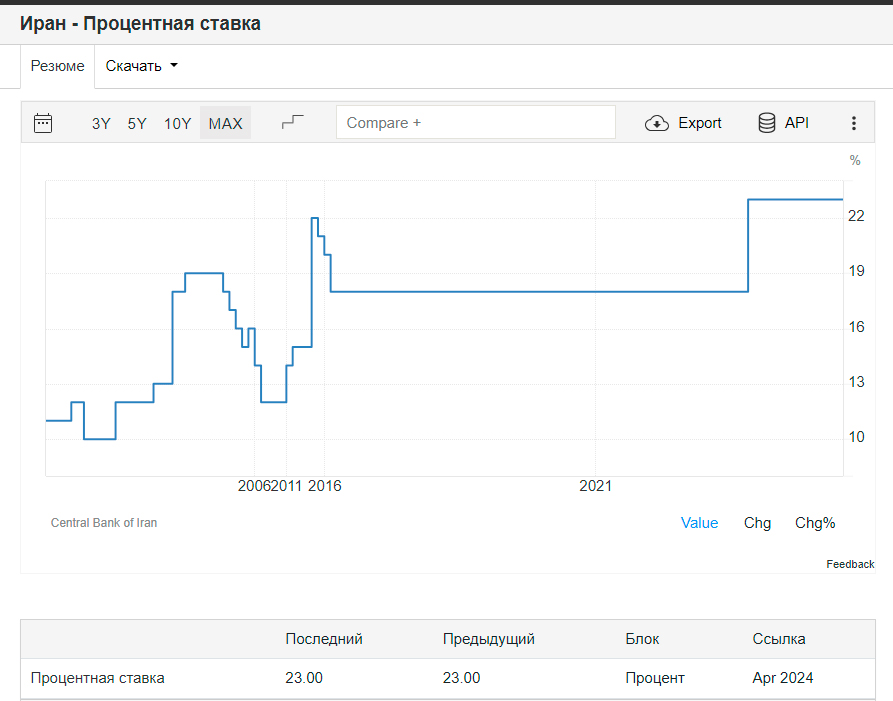893x701 pixels.
Task: Click the Иран - Процентная ставка heading
Action: (x=140, y=23)
